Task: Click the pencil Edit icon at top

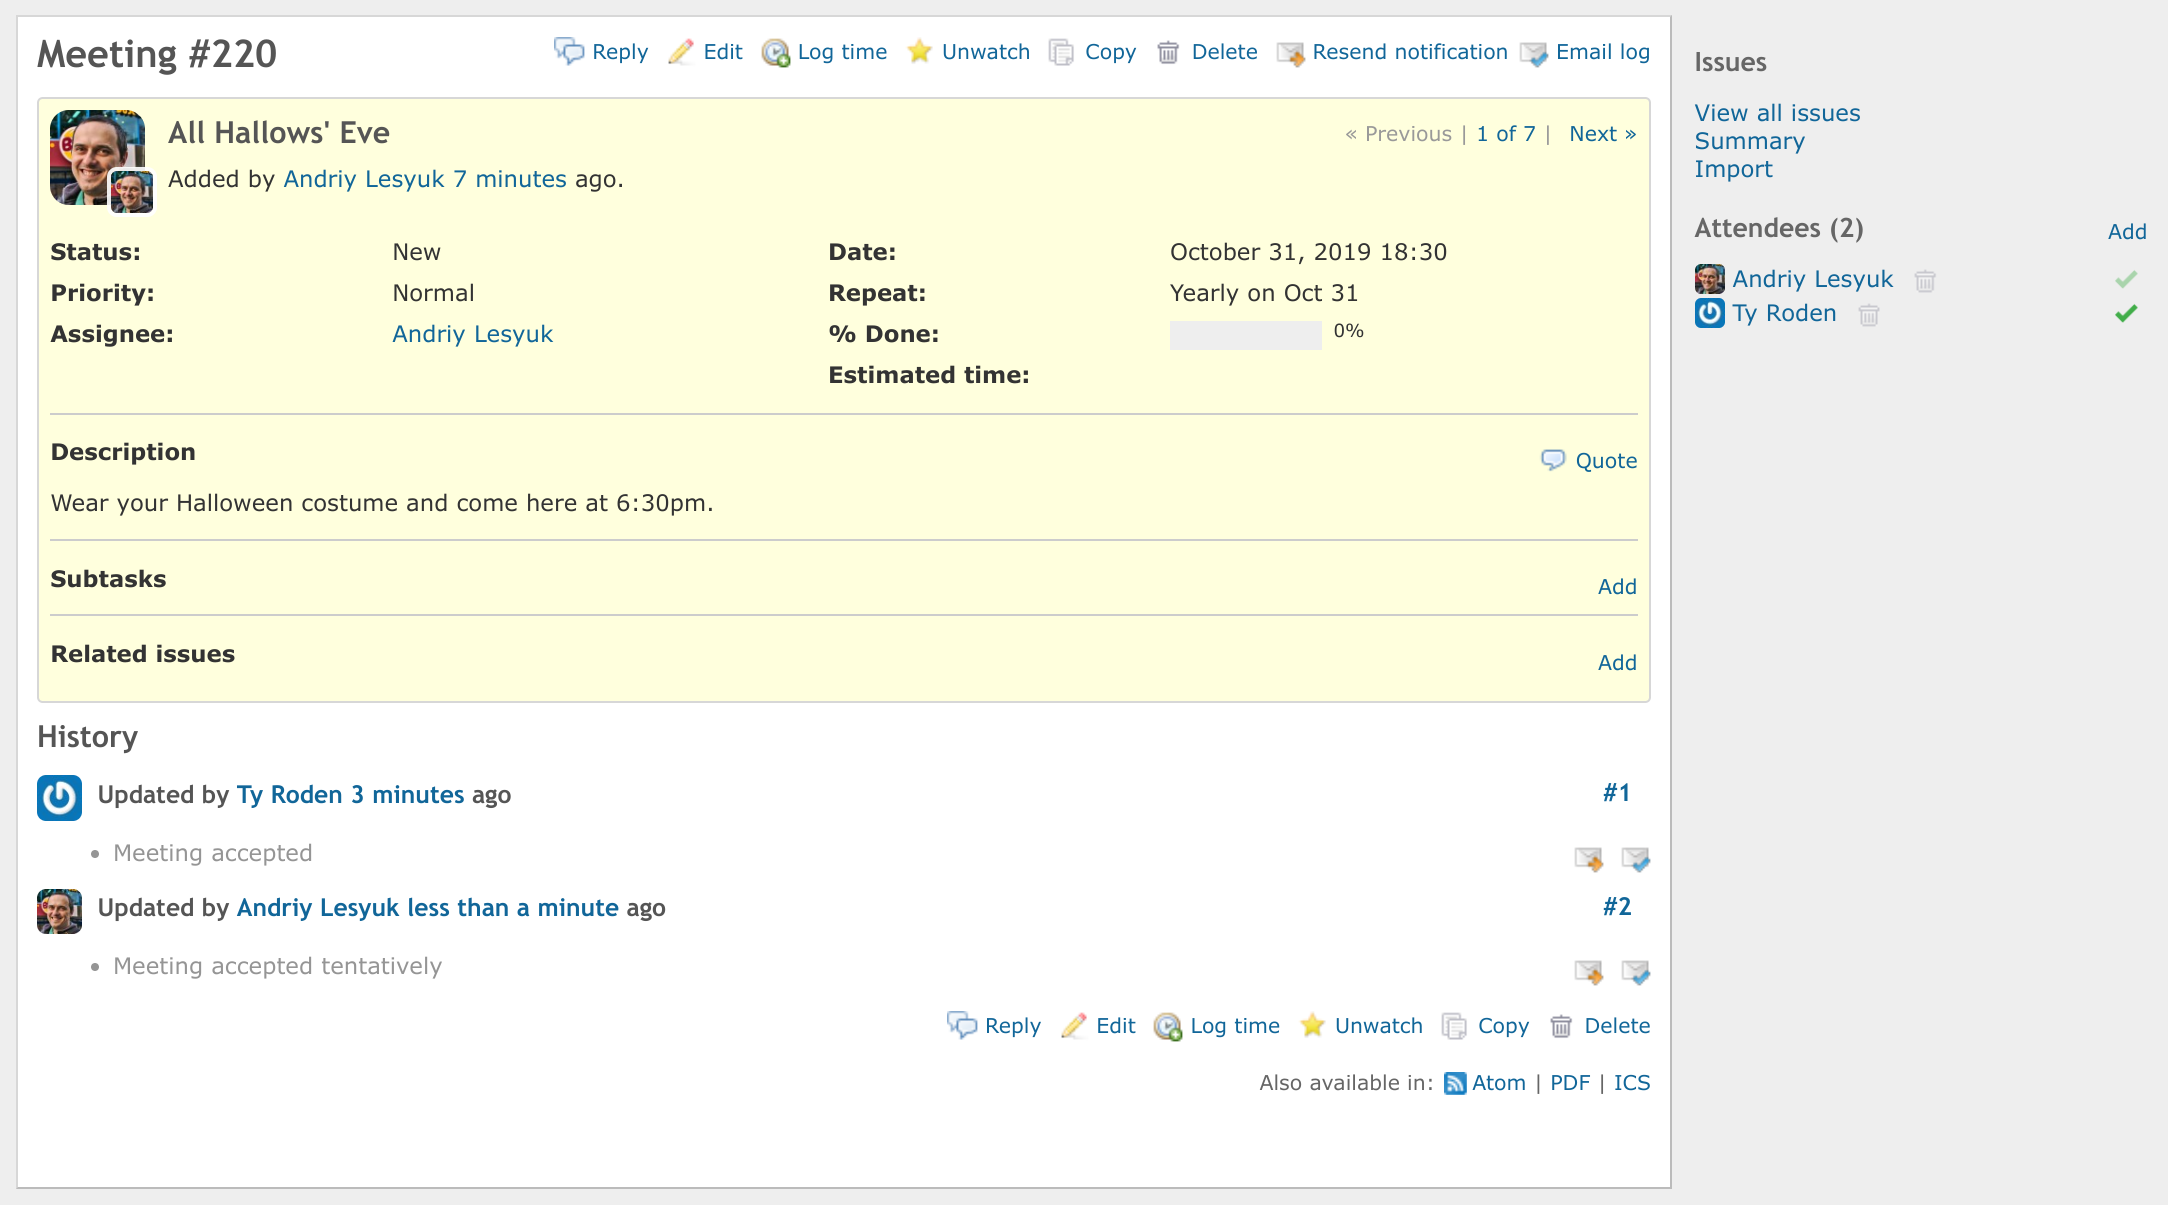Action: (x=681, y=52)
